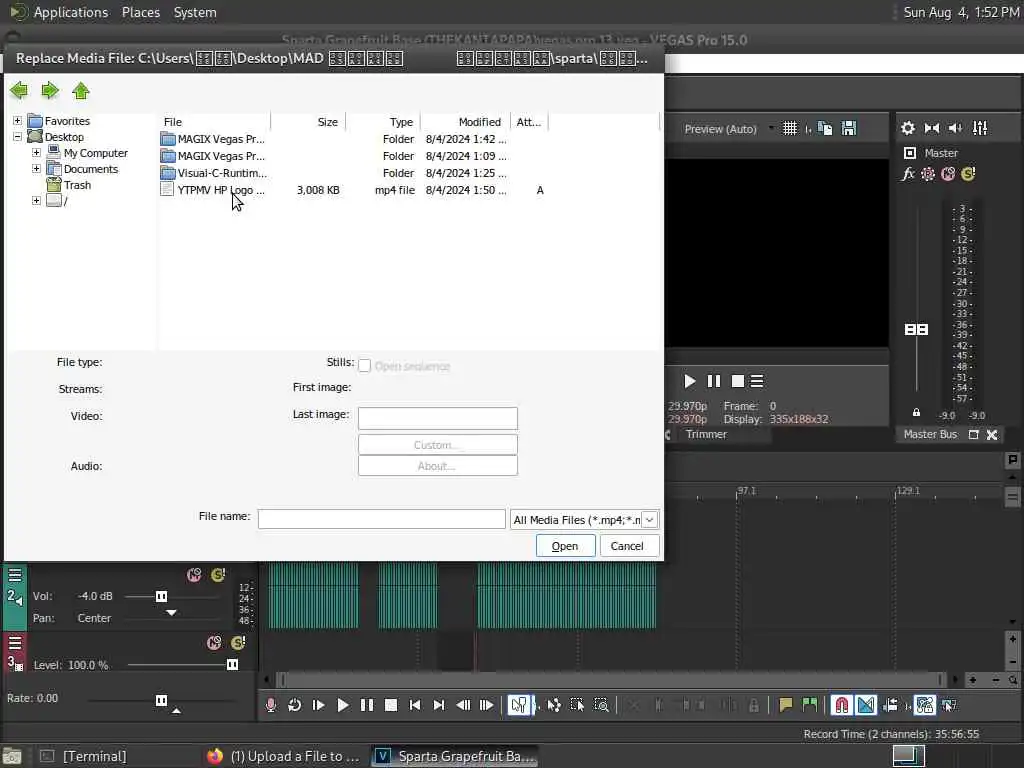Adjust the Master volume fader
1024x768 pixels.
click(916, 329)
